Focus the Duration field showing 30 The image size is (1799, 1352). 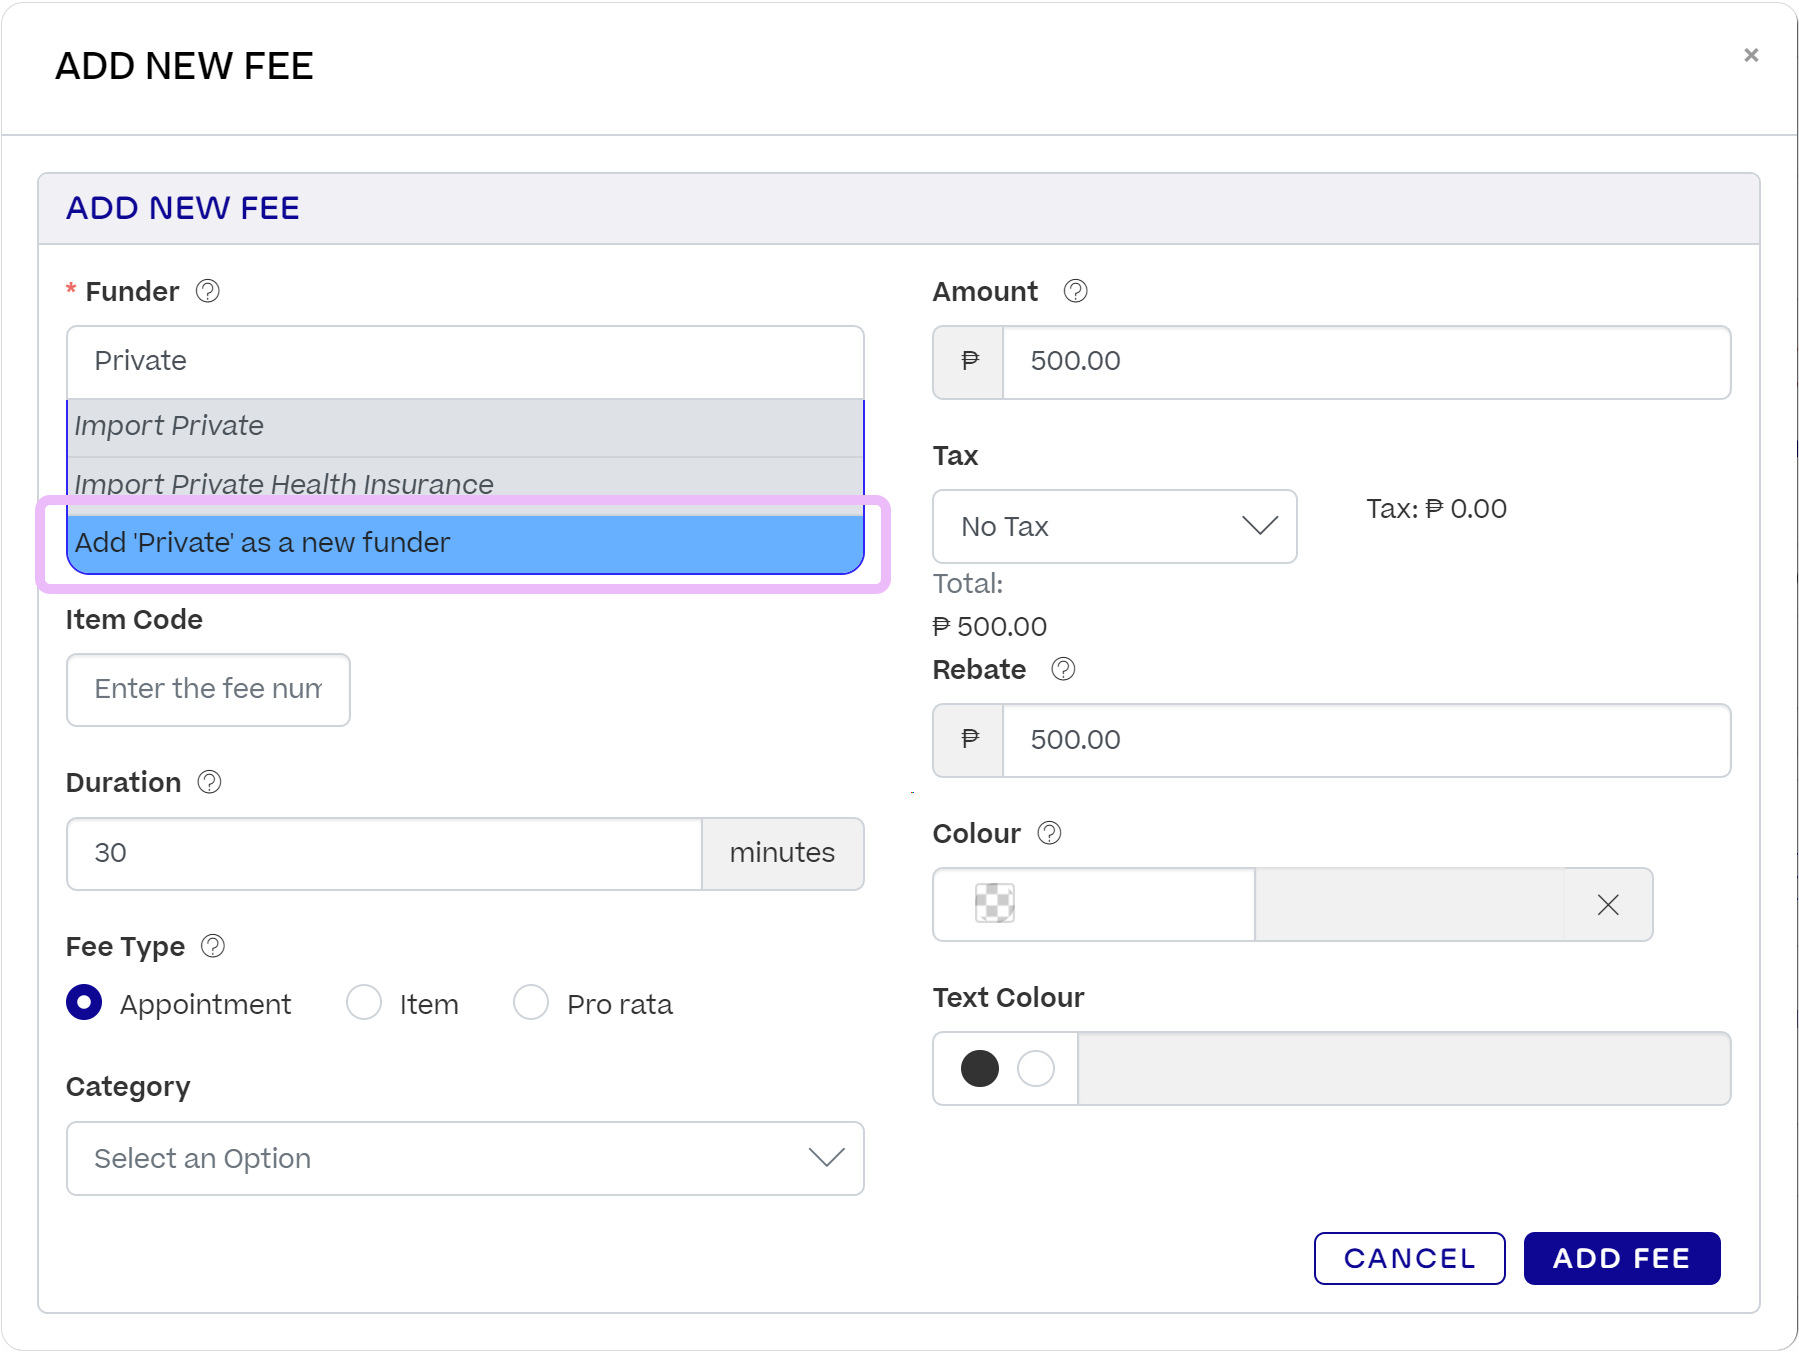pyautogui.click(x=384, y=853)
